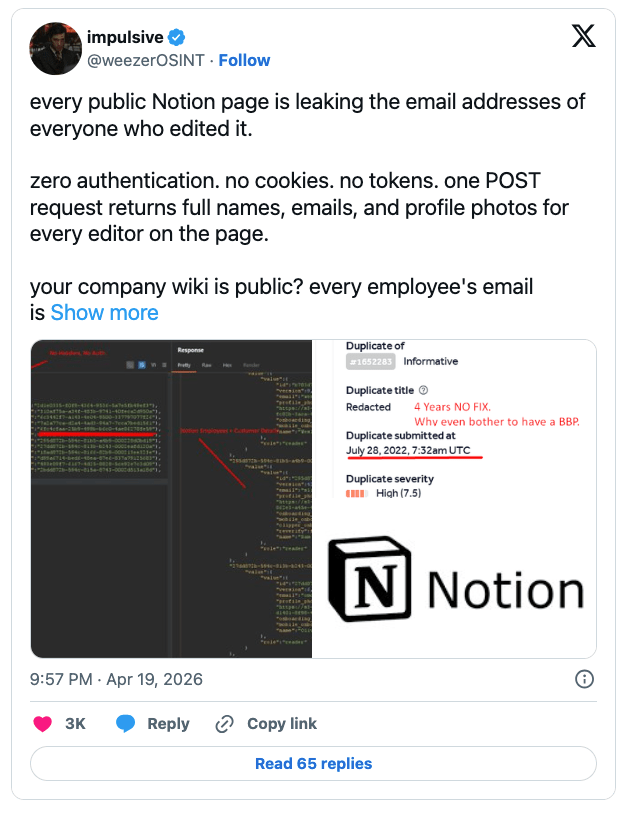Click the blue verified badge

pos(176,37)
